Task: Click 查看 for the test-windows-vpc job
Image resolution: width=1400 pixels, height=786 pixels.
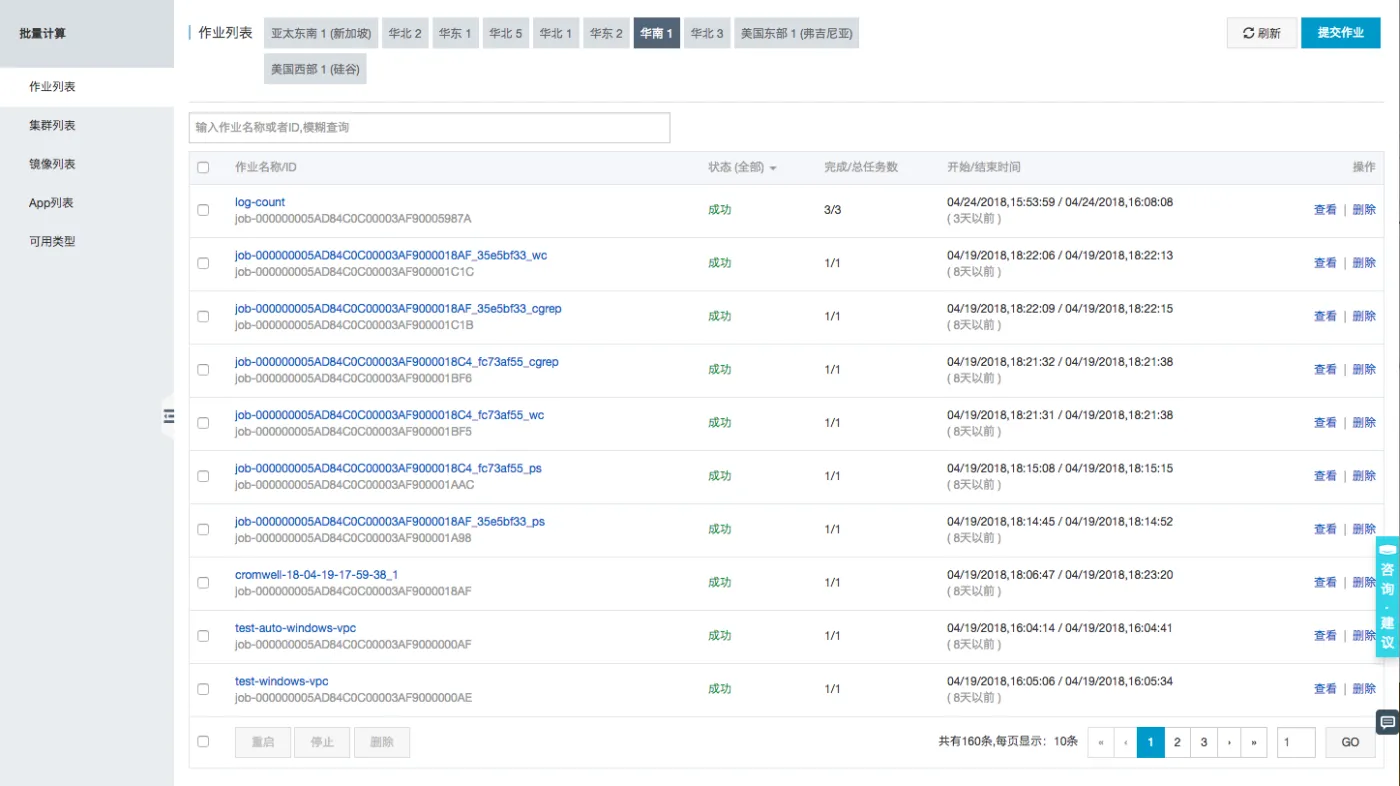Action: pos(1325,689)
